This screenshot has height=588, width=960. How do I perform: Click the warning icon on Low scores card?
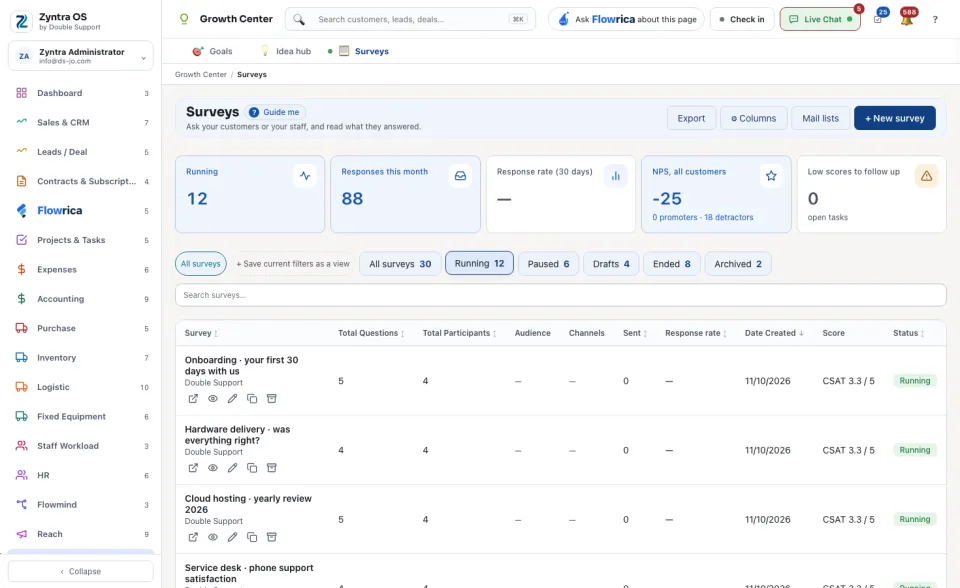(x=926, y=176)
